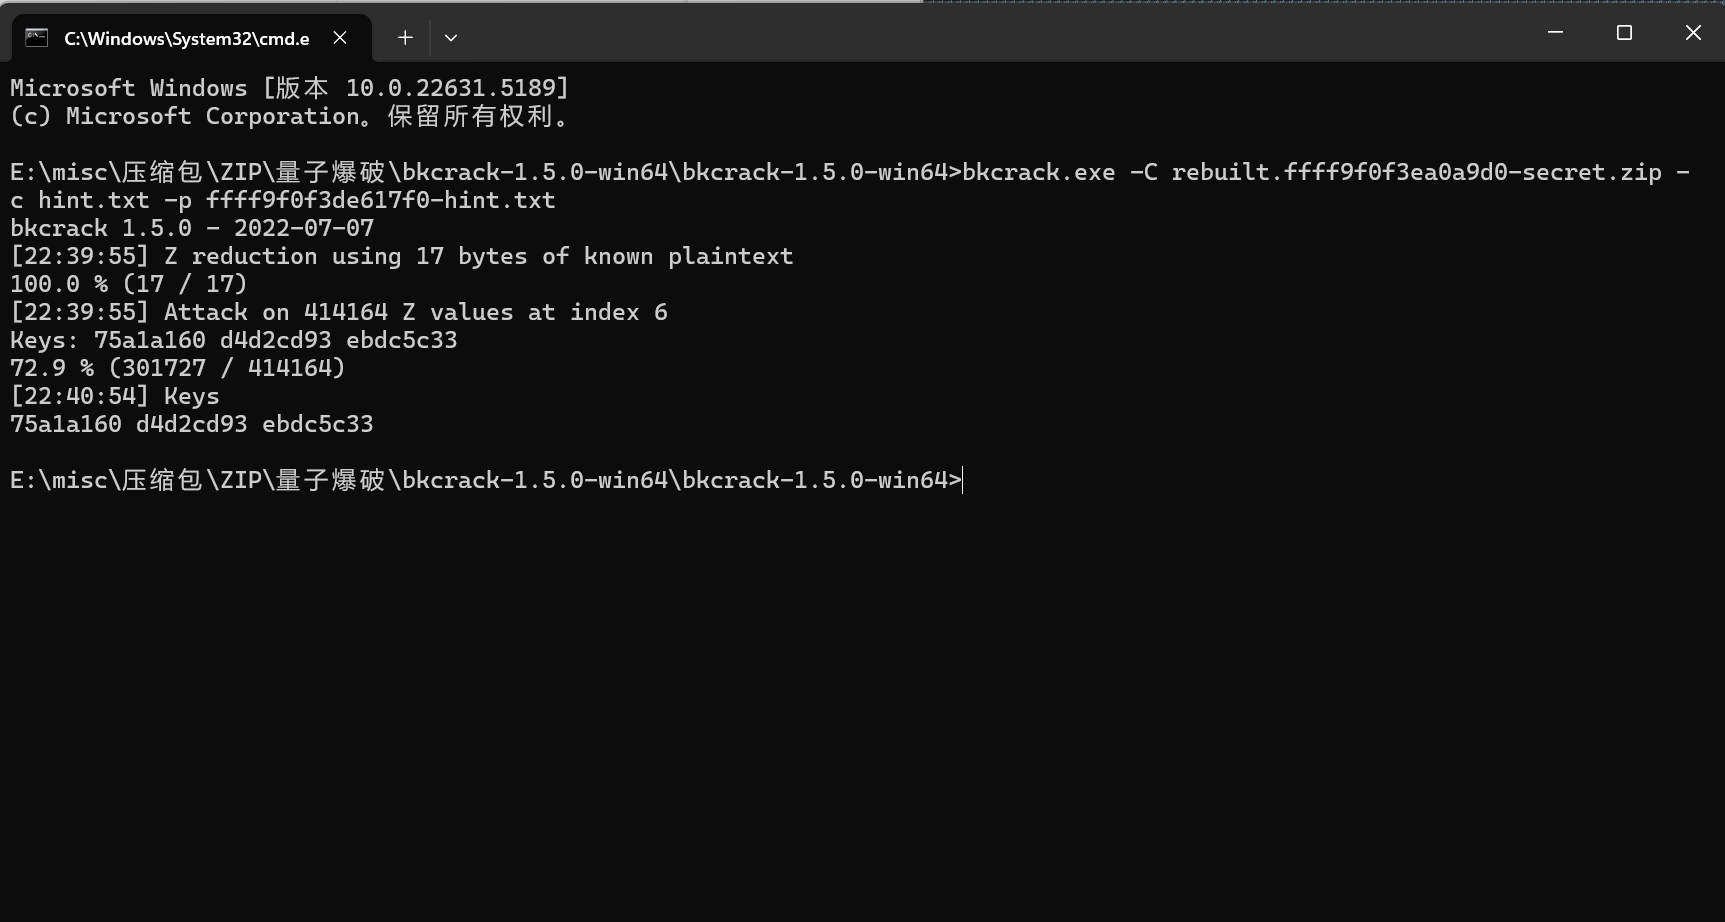Click the Attack on 414164 Z values line
1725x922 pixels.
click(x=339, y=312)
